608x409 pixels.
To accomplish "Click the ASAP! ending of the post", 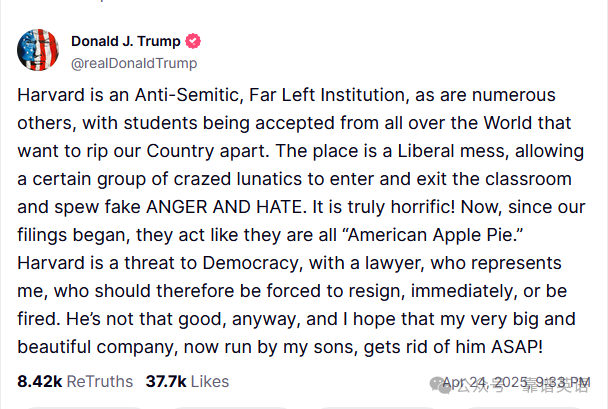I will click(517, 347).
